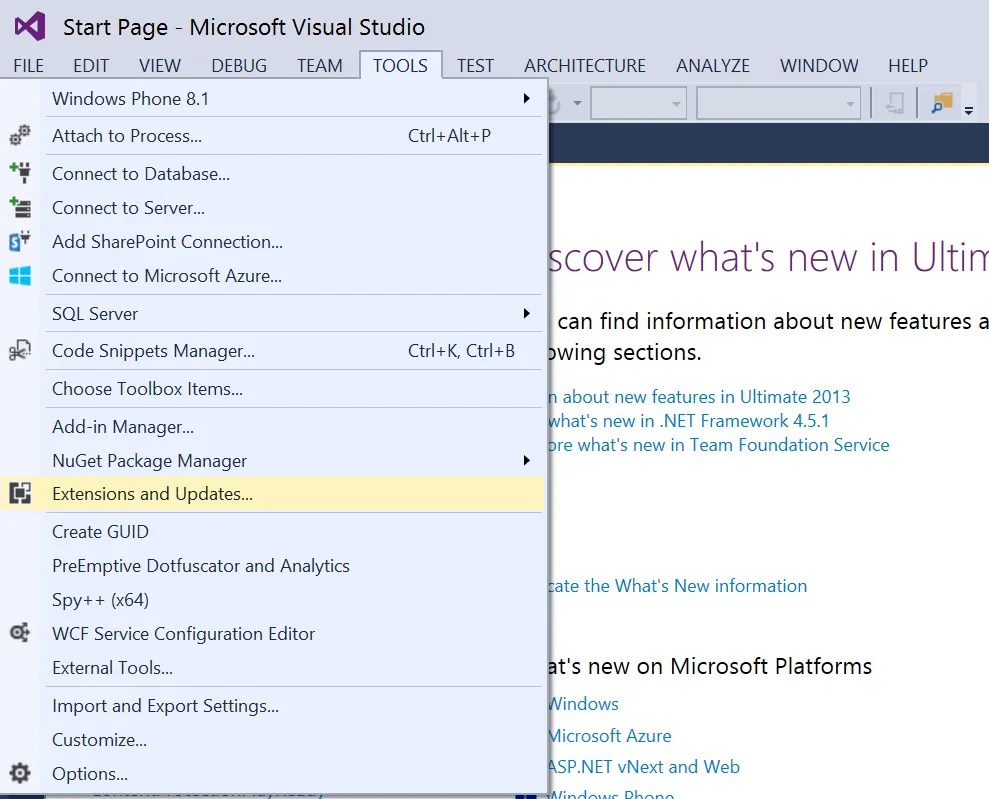The height and width of the screenshot is (799, 989).
Task: Open toolbar overflow options arrow
Action: pyautogui.click(x=969, y=110)
